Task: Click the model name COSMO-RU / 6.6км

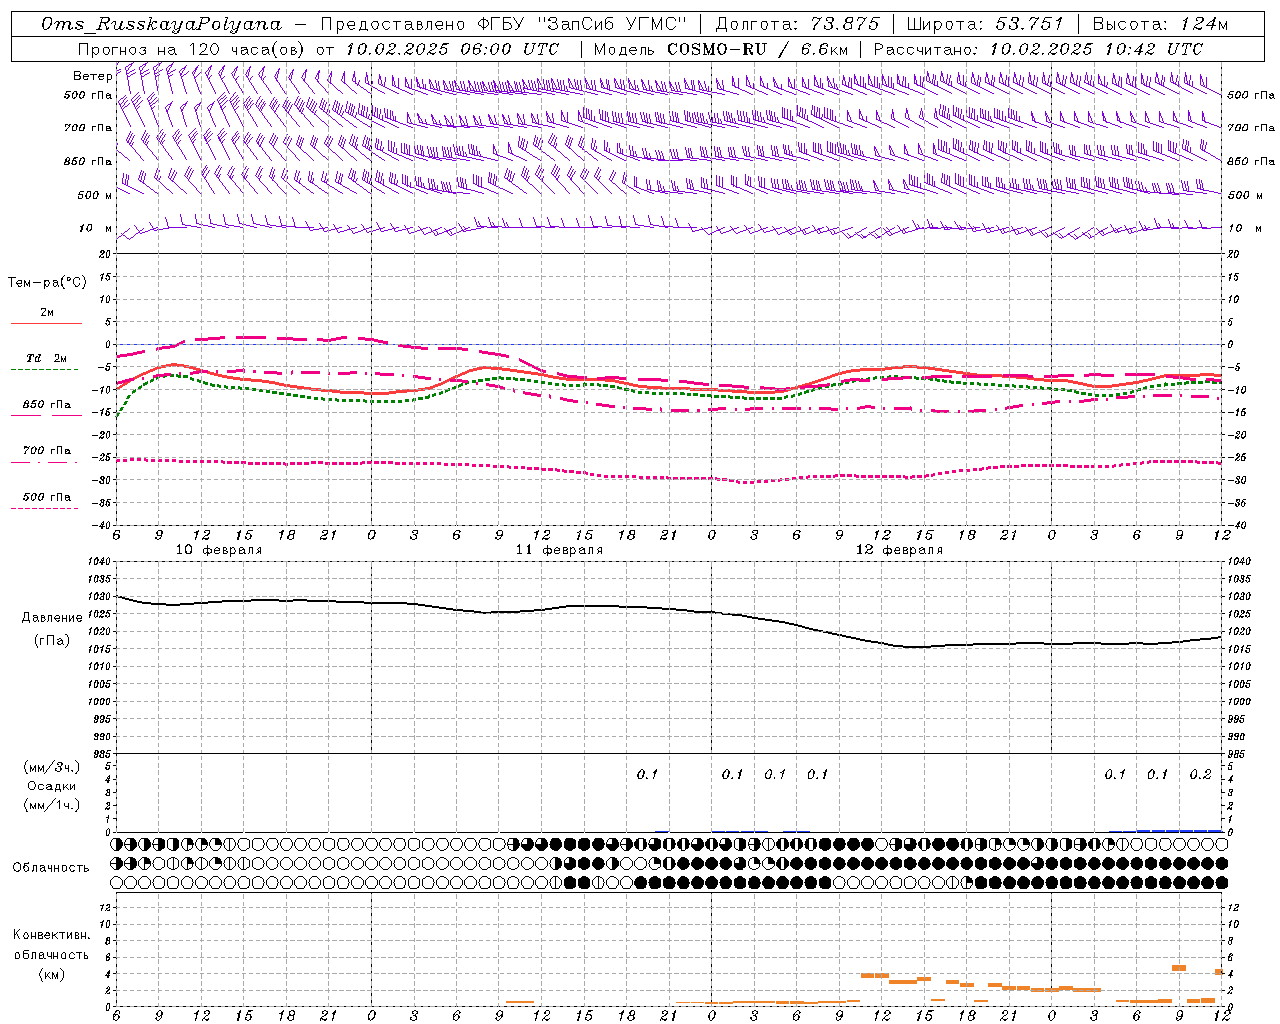Action: 758,49
